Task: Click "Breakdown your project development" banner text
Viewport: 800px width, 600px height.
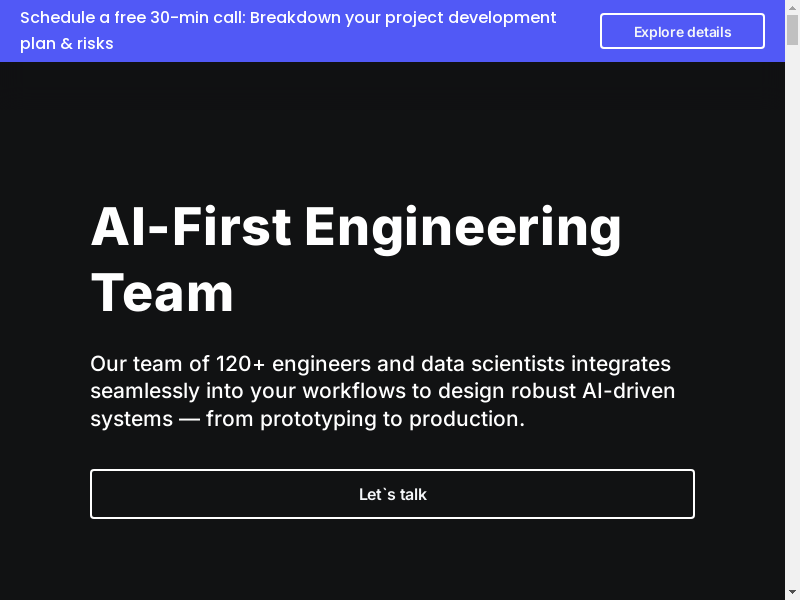Action: point(403,18)
